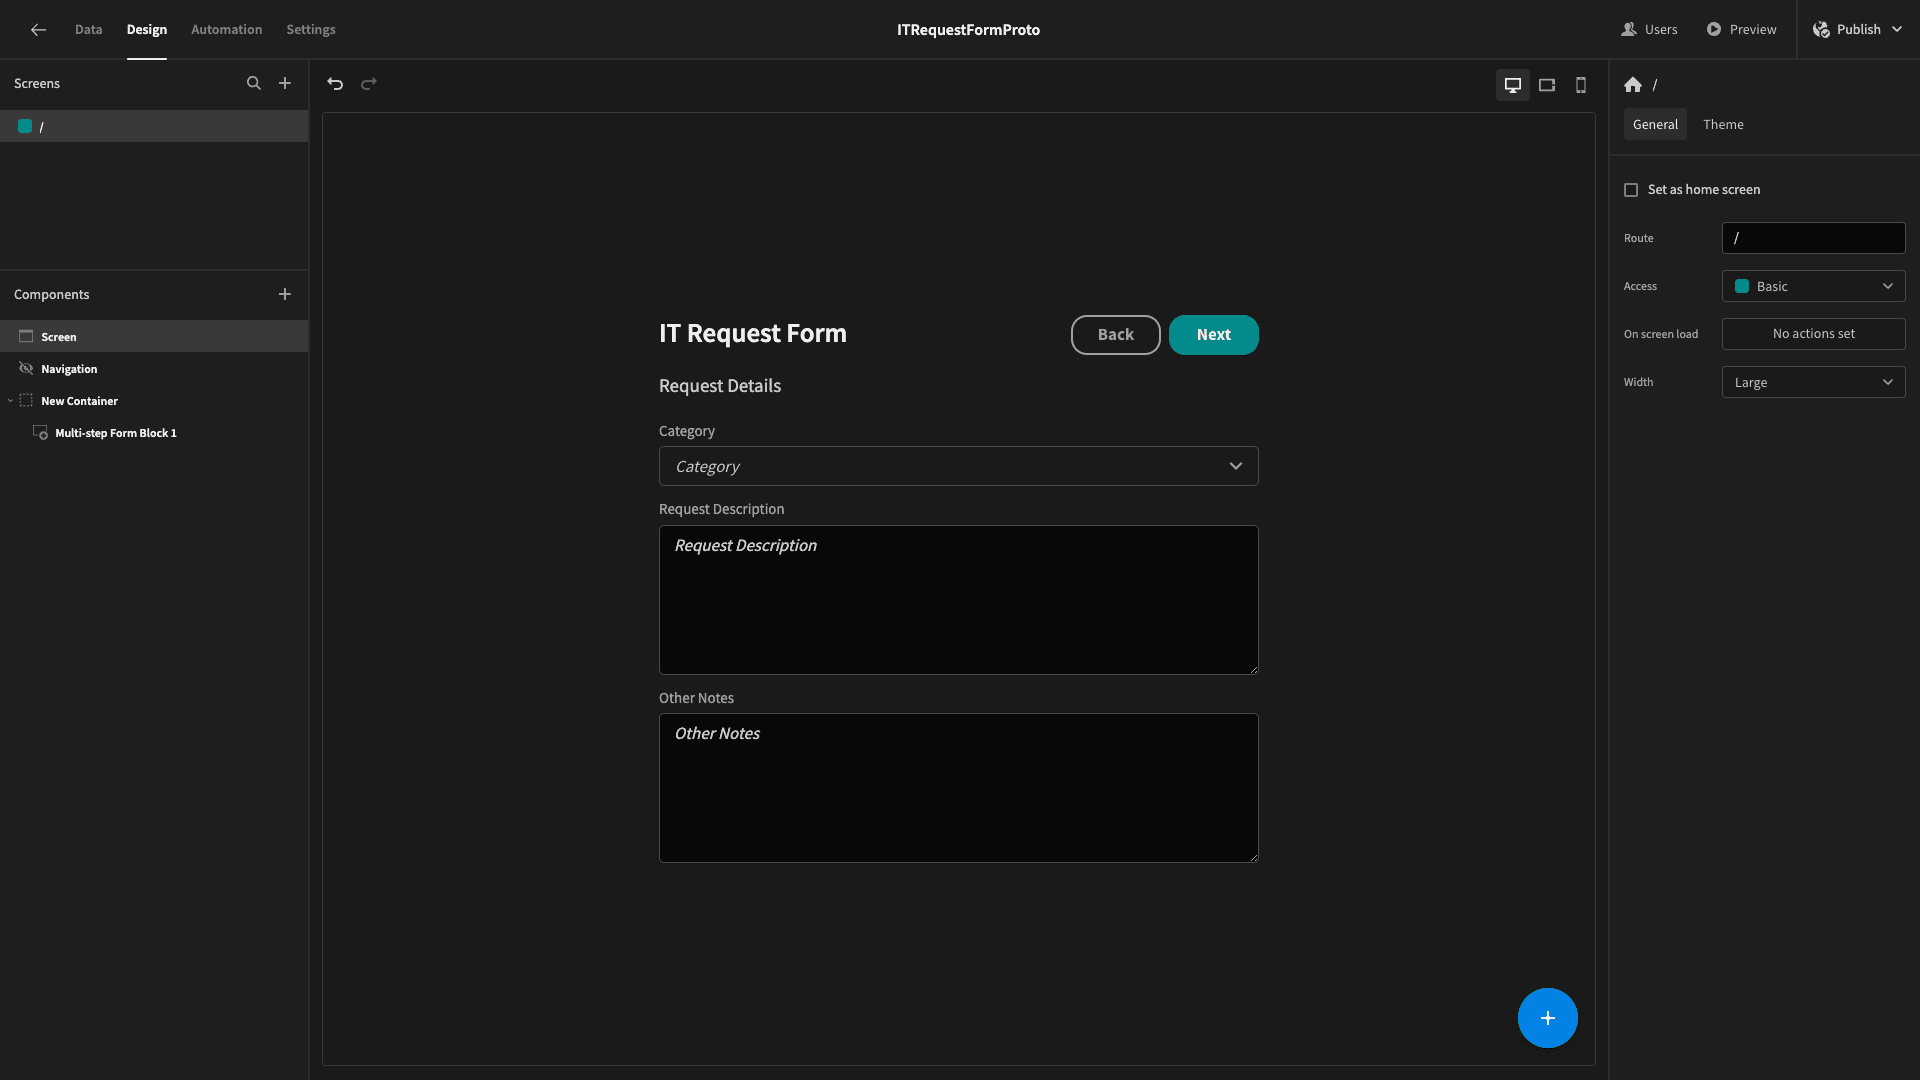The image size is (1920, 1080).
Task: Open the Width dropdown
Action: (x=1813, y=382)
